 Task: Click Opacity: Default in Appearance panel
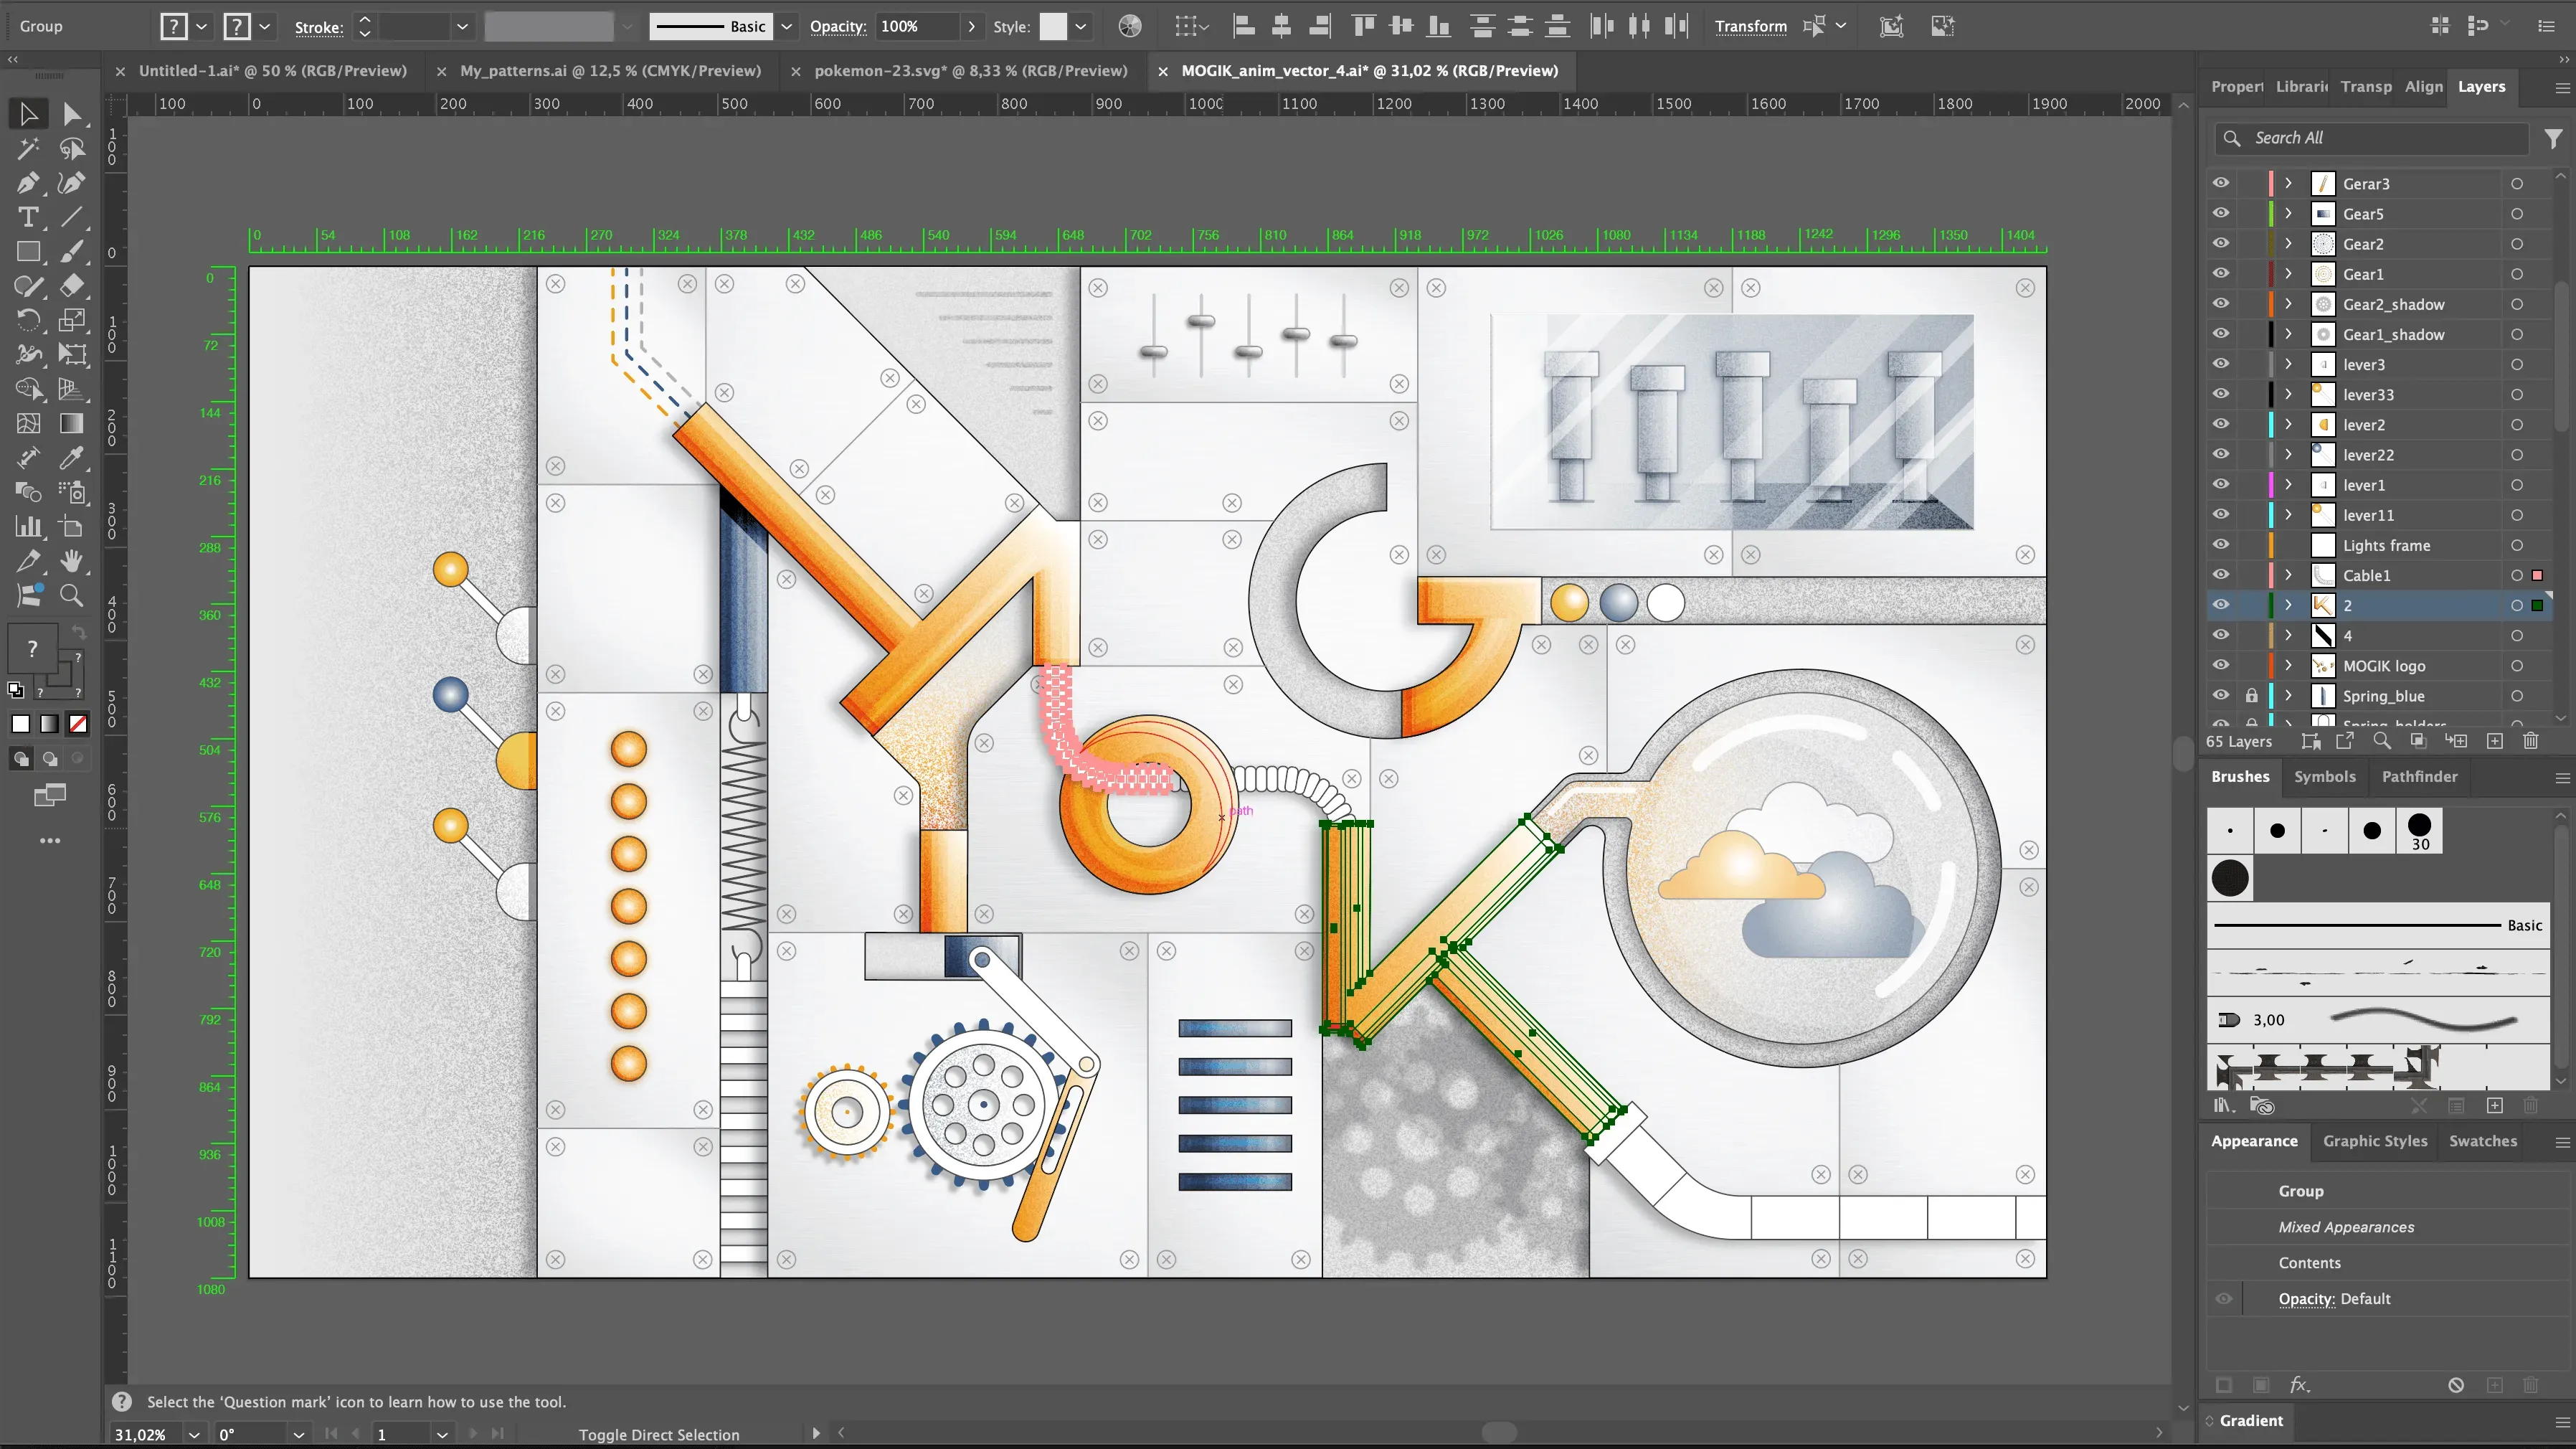click(x=2335, y=1299)
